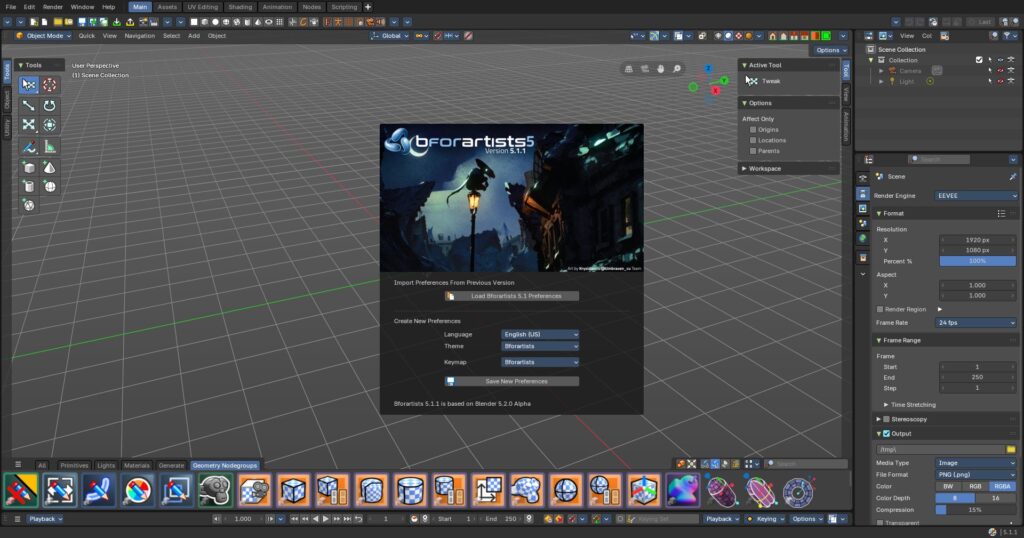Uncheck the Collection exclude checkbox in outliner

[979, 60]
